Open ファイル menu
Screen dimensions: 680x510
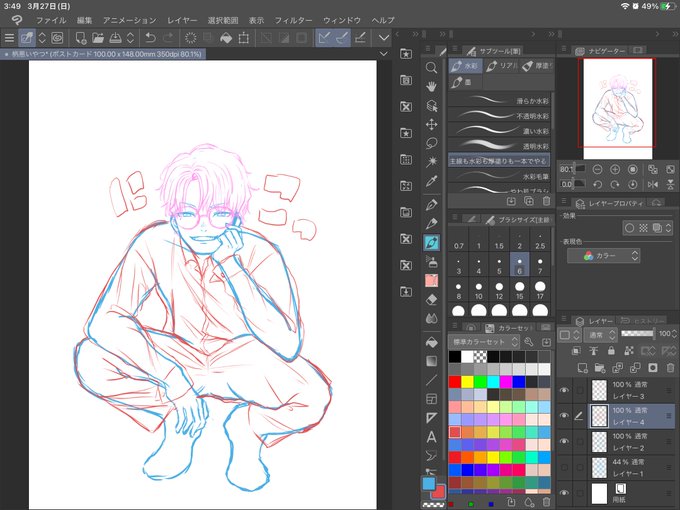51,20
